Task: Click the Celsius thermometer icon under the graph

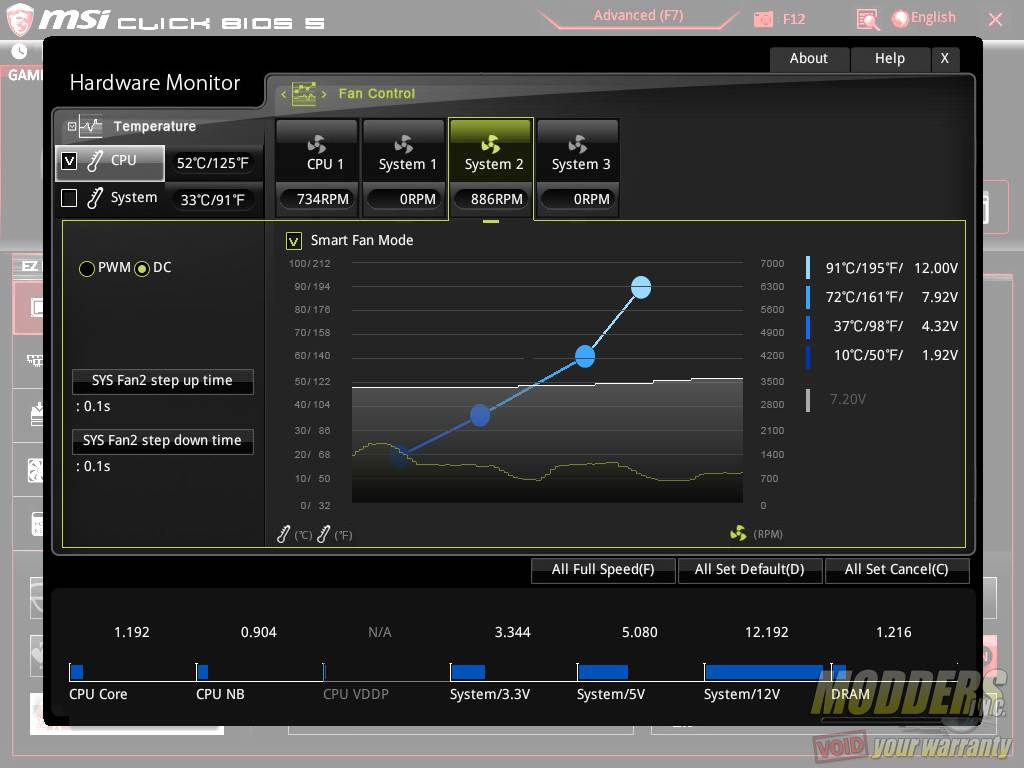Action: tap(283, 534)
